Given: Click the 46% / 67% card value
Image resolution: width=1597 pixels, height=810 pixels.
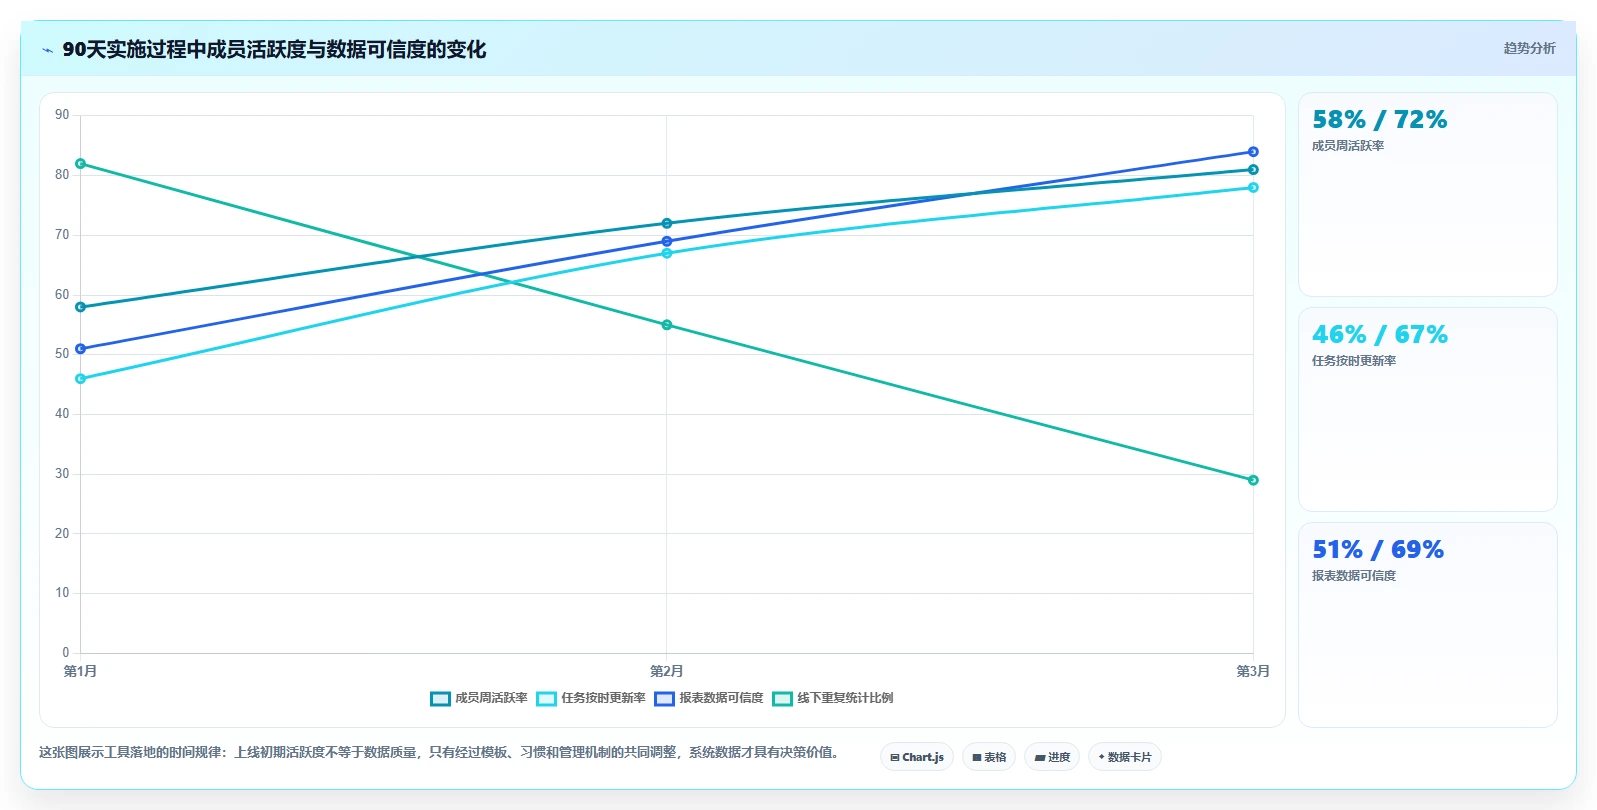Looking at the screenshot, I should (1380, 335).
